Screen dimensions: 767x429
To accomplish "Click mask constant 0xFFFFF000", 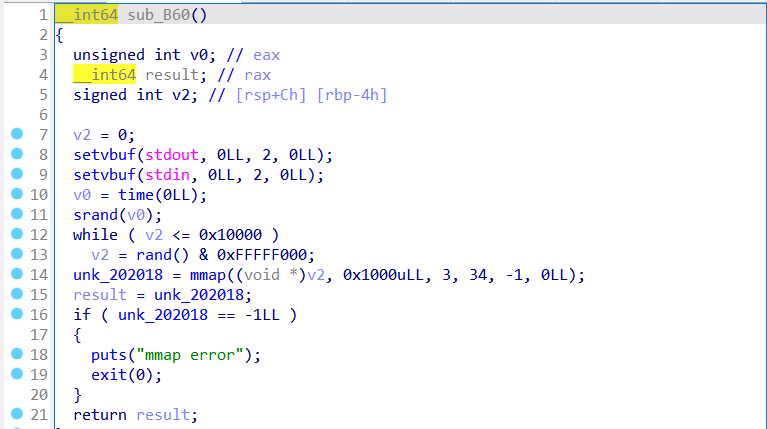I will 262,255.
